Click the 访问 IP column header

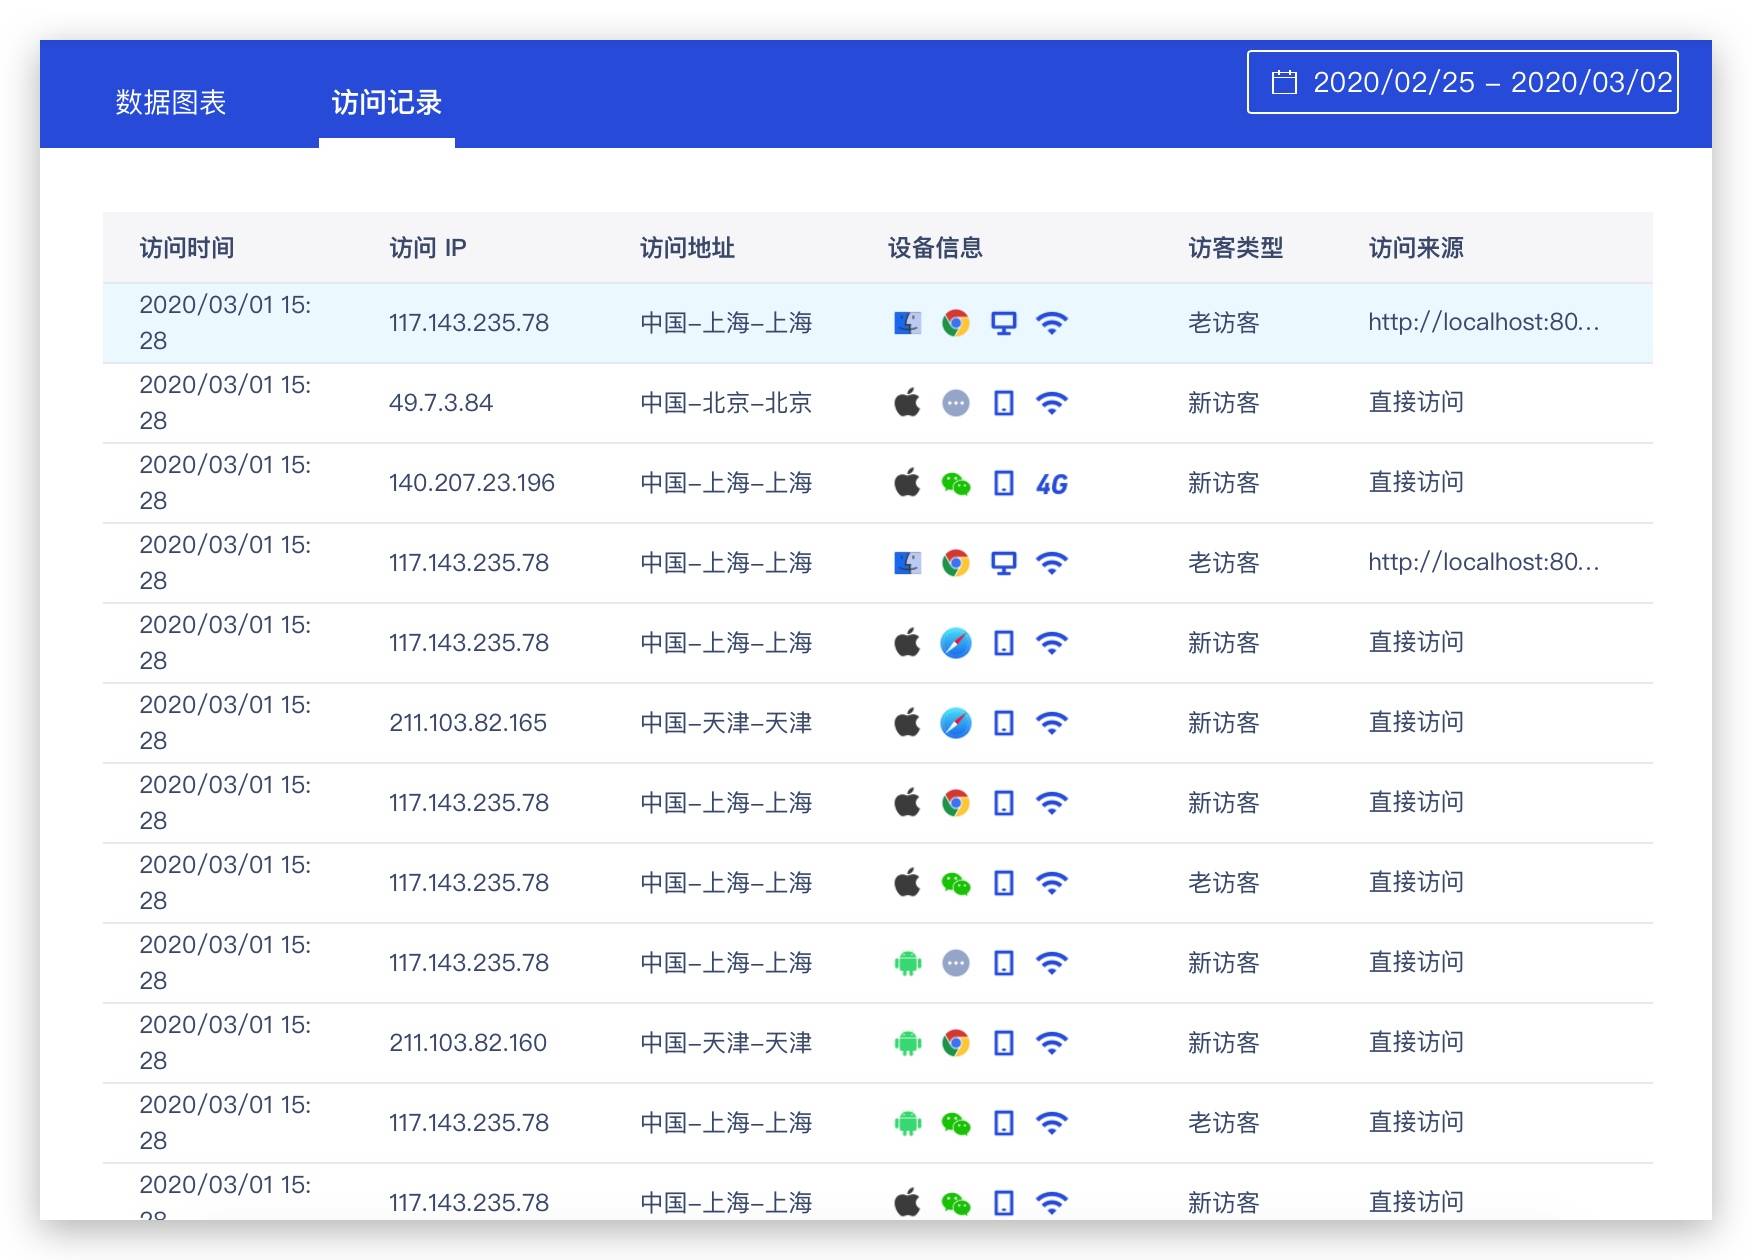428,248
